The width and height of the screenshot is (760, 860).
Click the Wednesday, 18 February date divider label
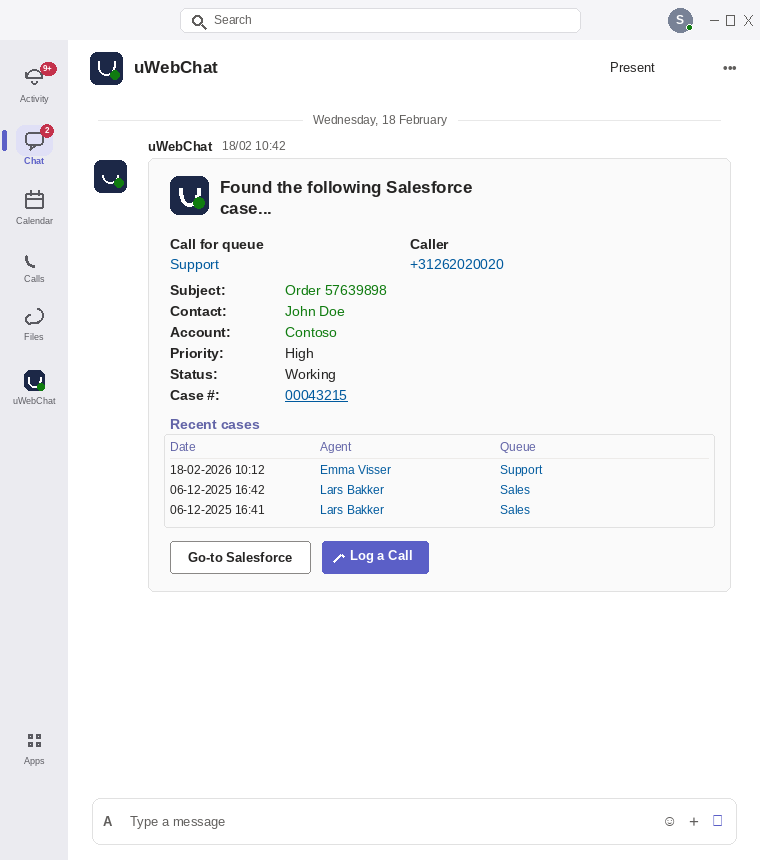tap(379, 120)
